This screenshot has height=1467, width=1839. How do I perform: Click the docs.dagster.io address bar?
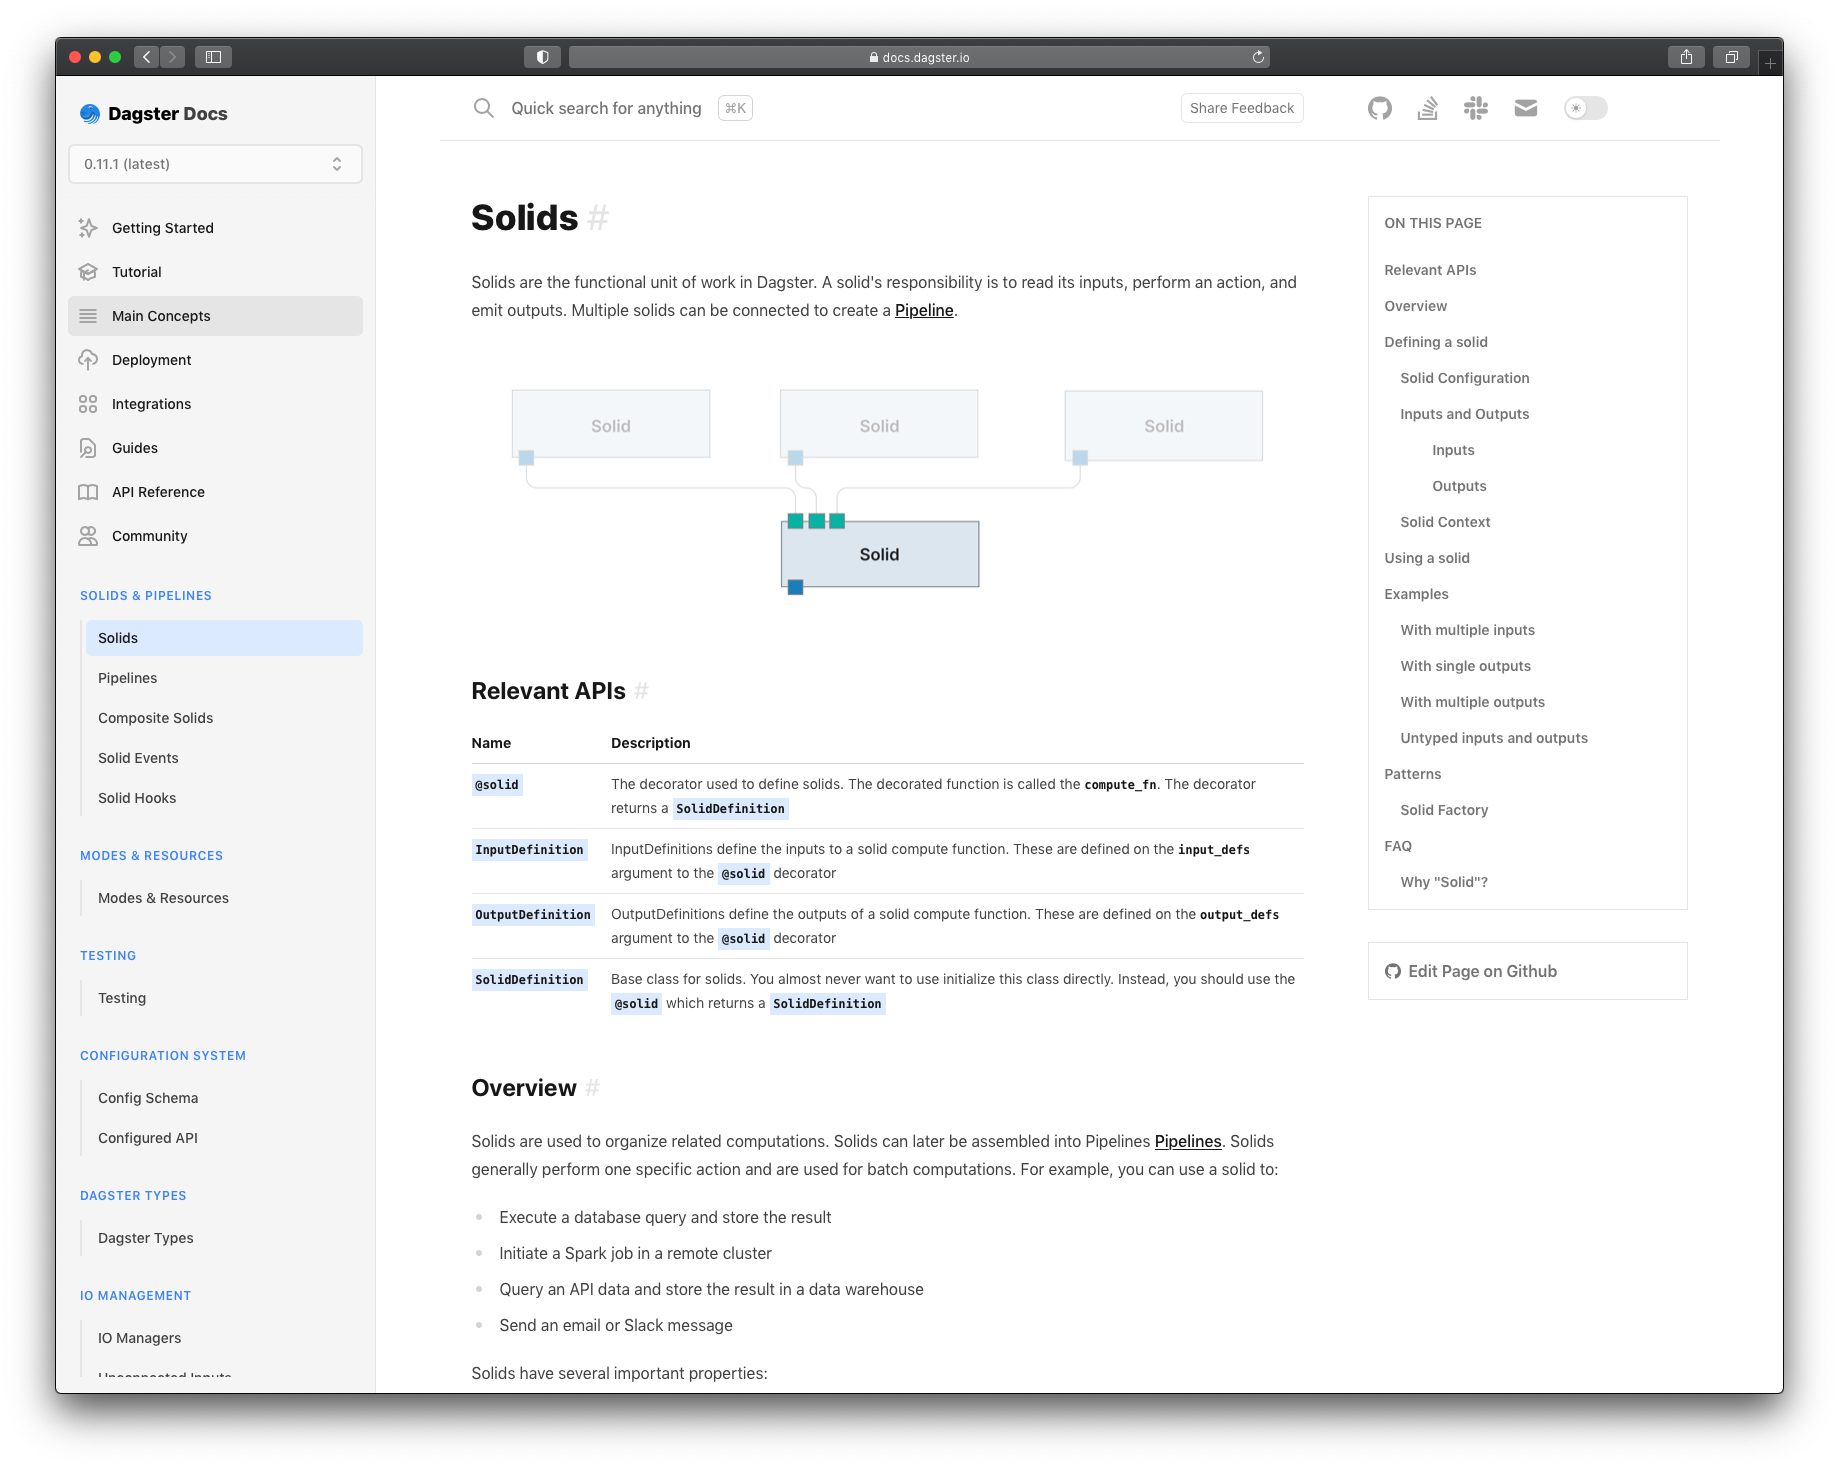click(x=919, y=57)
